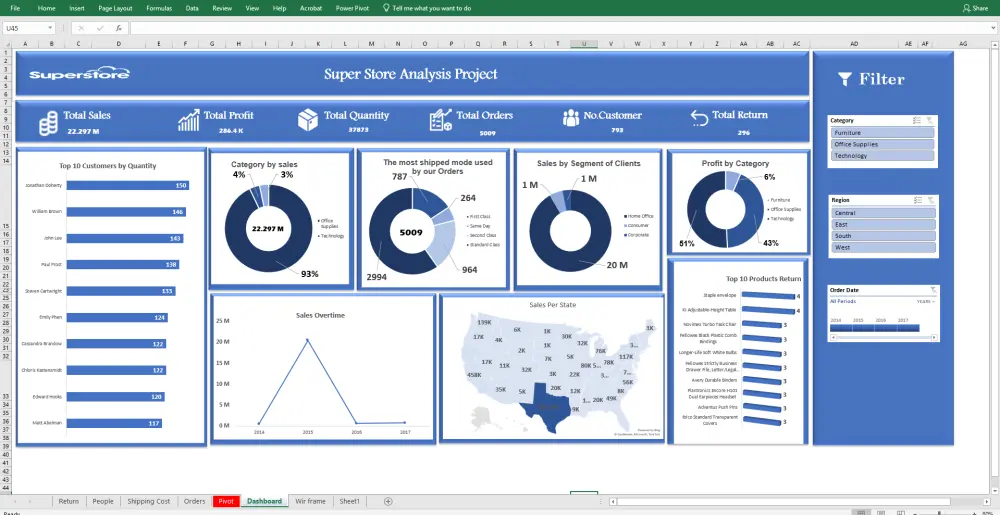The height and width of the screenshot is (515, 1000).
Task: Switch to the red Pivot sheet tab
Action: pyautogui.click(x=226, y=502)
